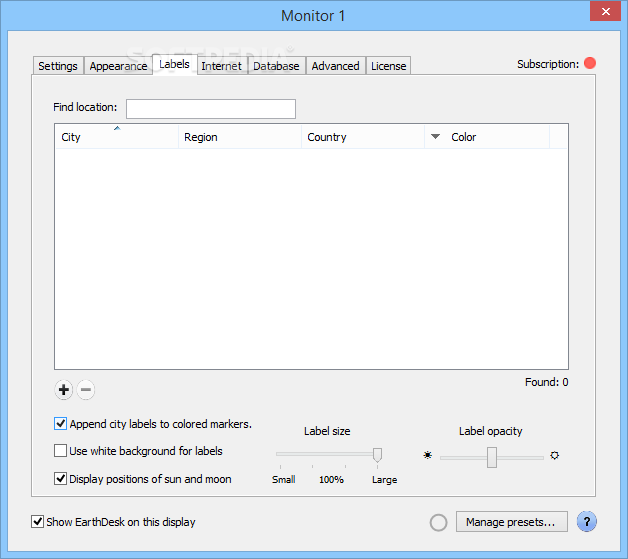
Task: Click the Label opacity slider handle
Action: (492, 457)
